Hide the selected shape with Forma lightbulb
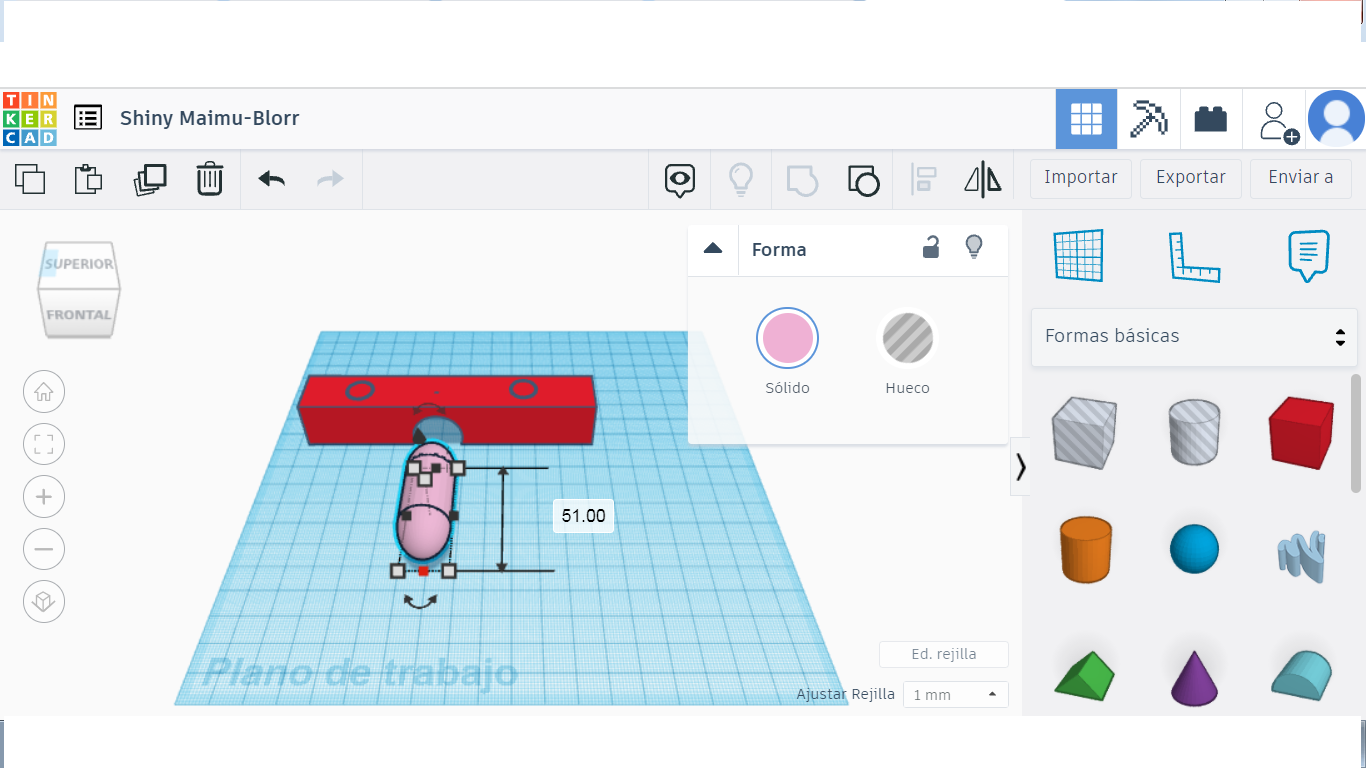This screenshot has height=768, width=1366. click(x=974, y=248)
